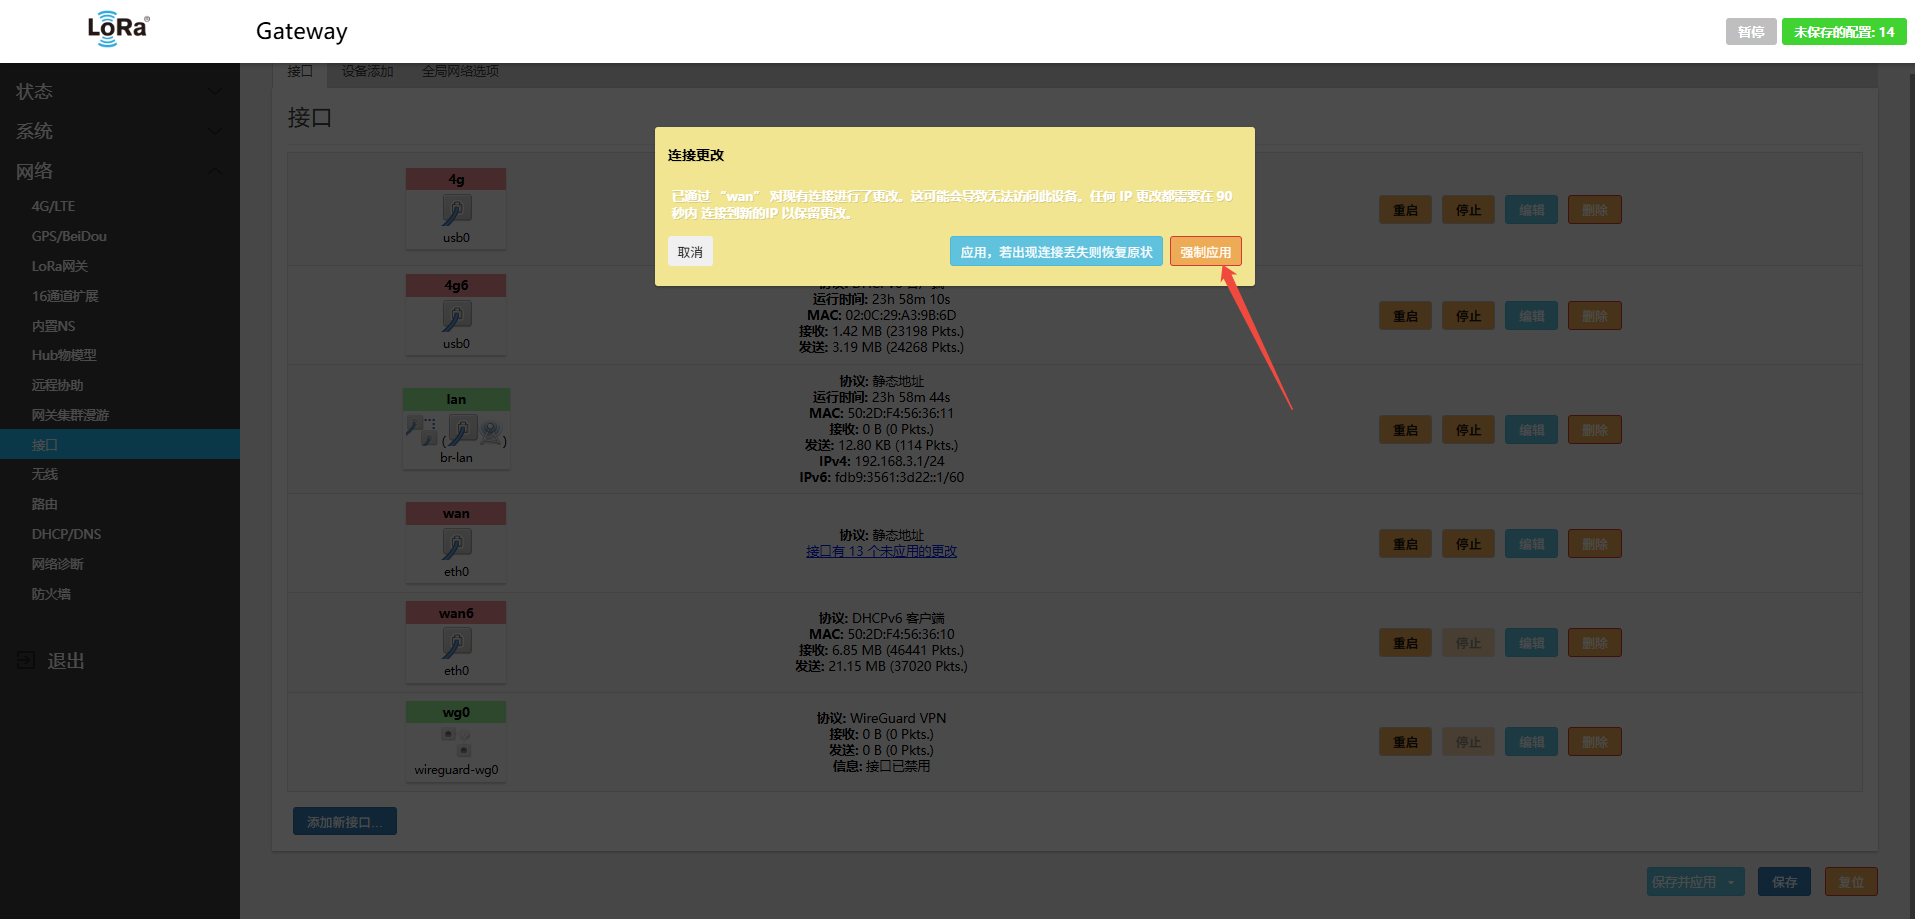This screenshot has width=1915, height=919.
Task: Open the 保存并应用 dropdown arrow
Action: point(1731,882)
